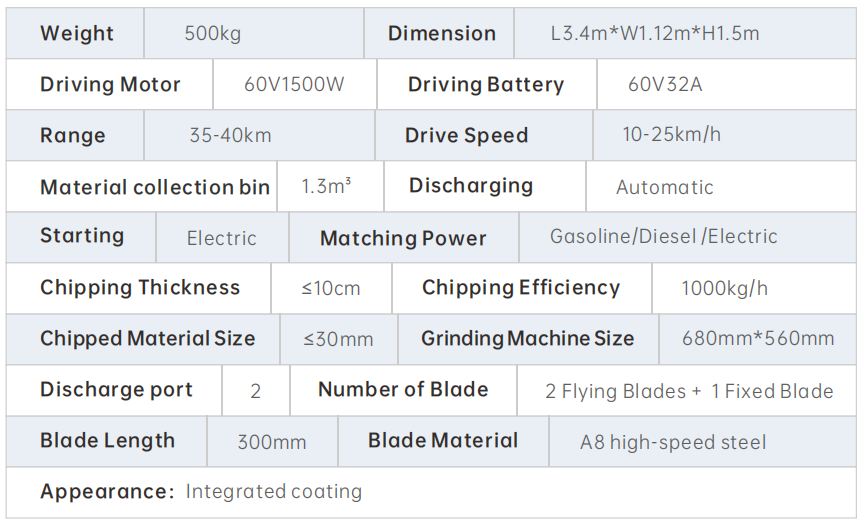863x526 pixels.
Task: Click the Number of Blade label
Action: pos(403,390)
